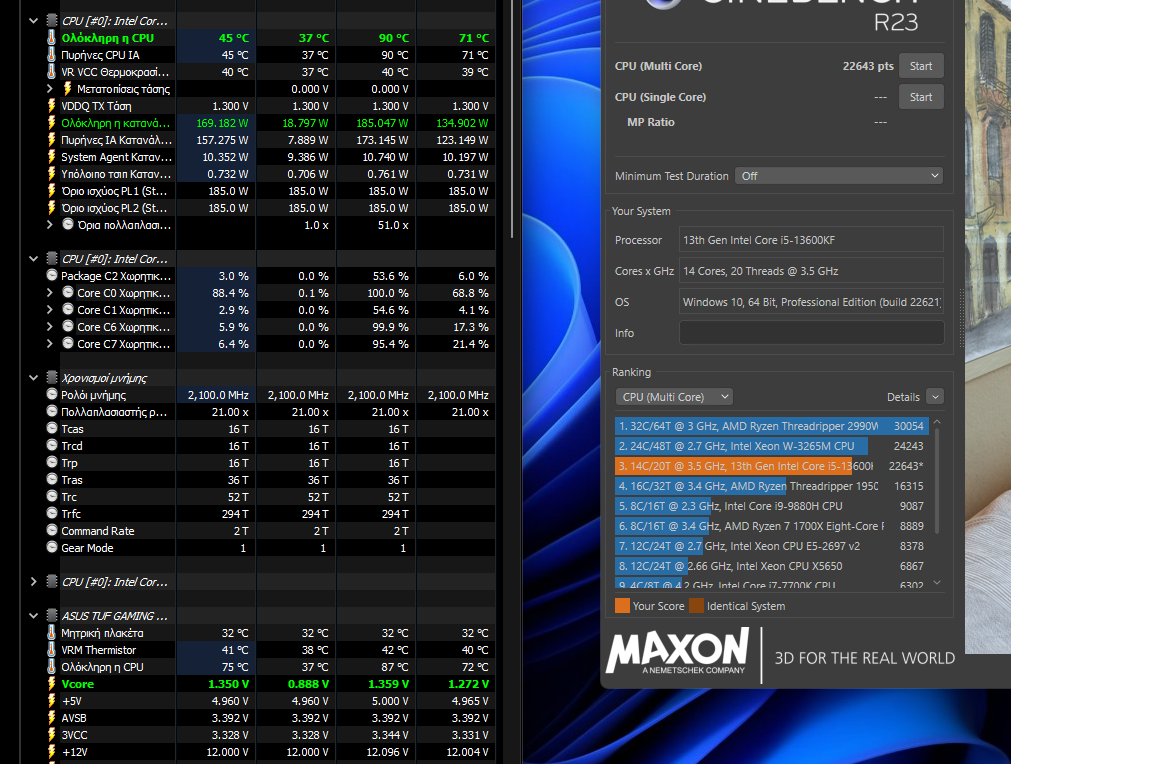The image size is (1152, 764).
Task: Click circle icon beside Πολλαπλασιαστής ρ...
Action: point(51,411)
